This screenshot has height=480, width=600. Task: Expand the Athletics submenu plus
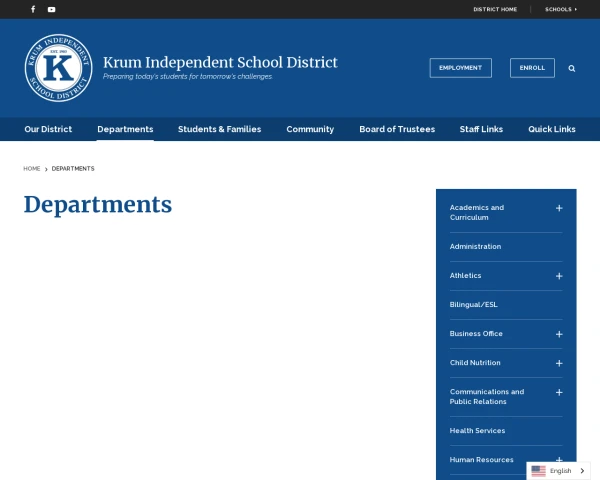click(x=559, y=276)
